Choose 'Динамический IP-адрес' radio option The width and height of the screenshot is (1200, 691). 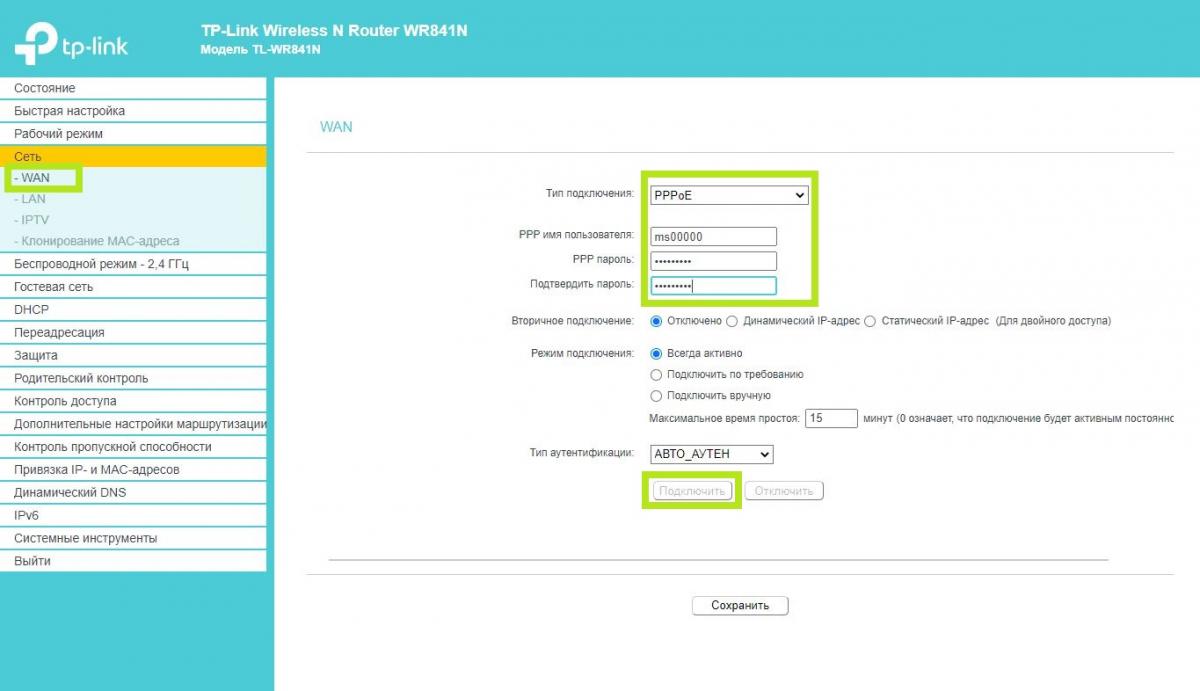click(x=732, y=321)
